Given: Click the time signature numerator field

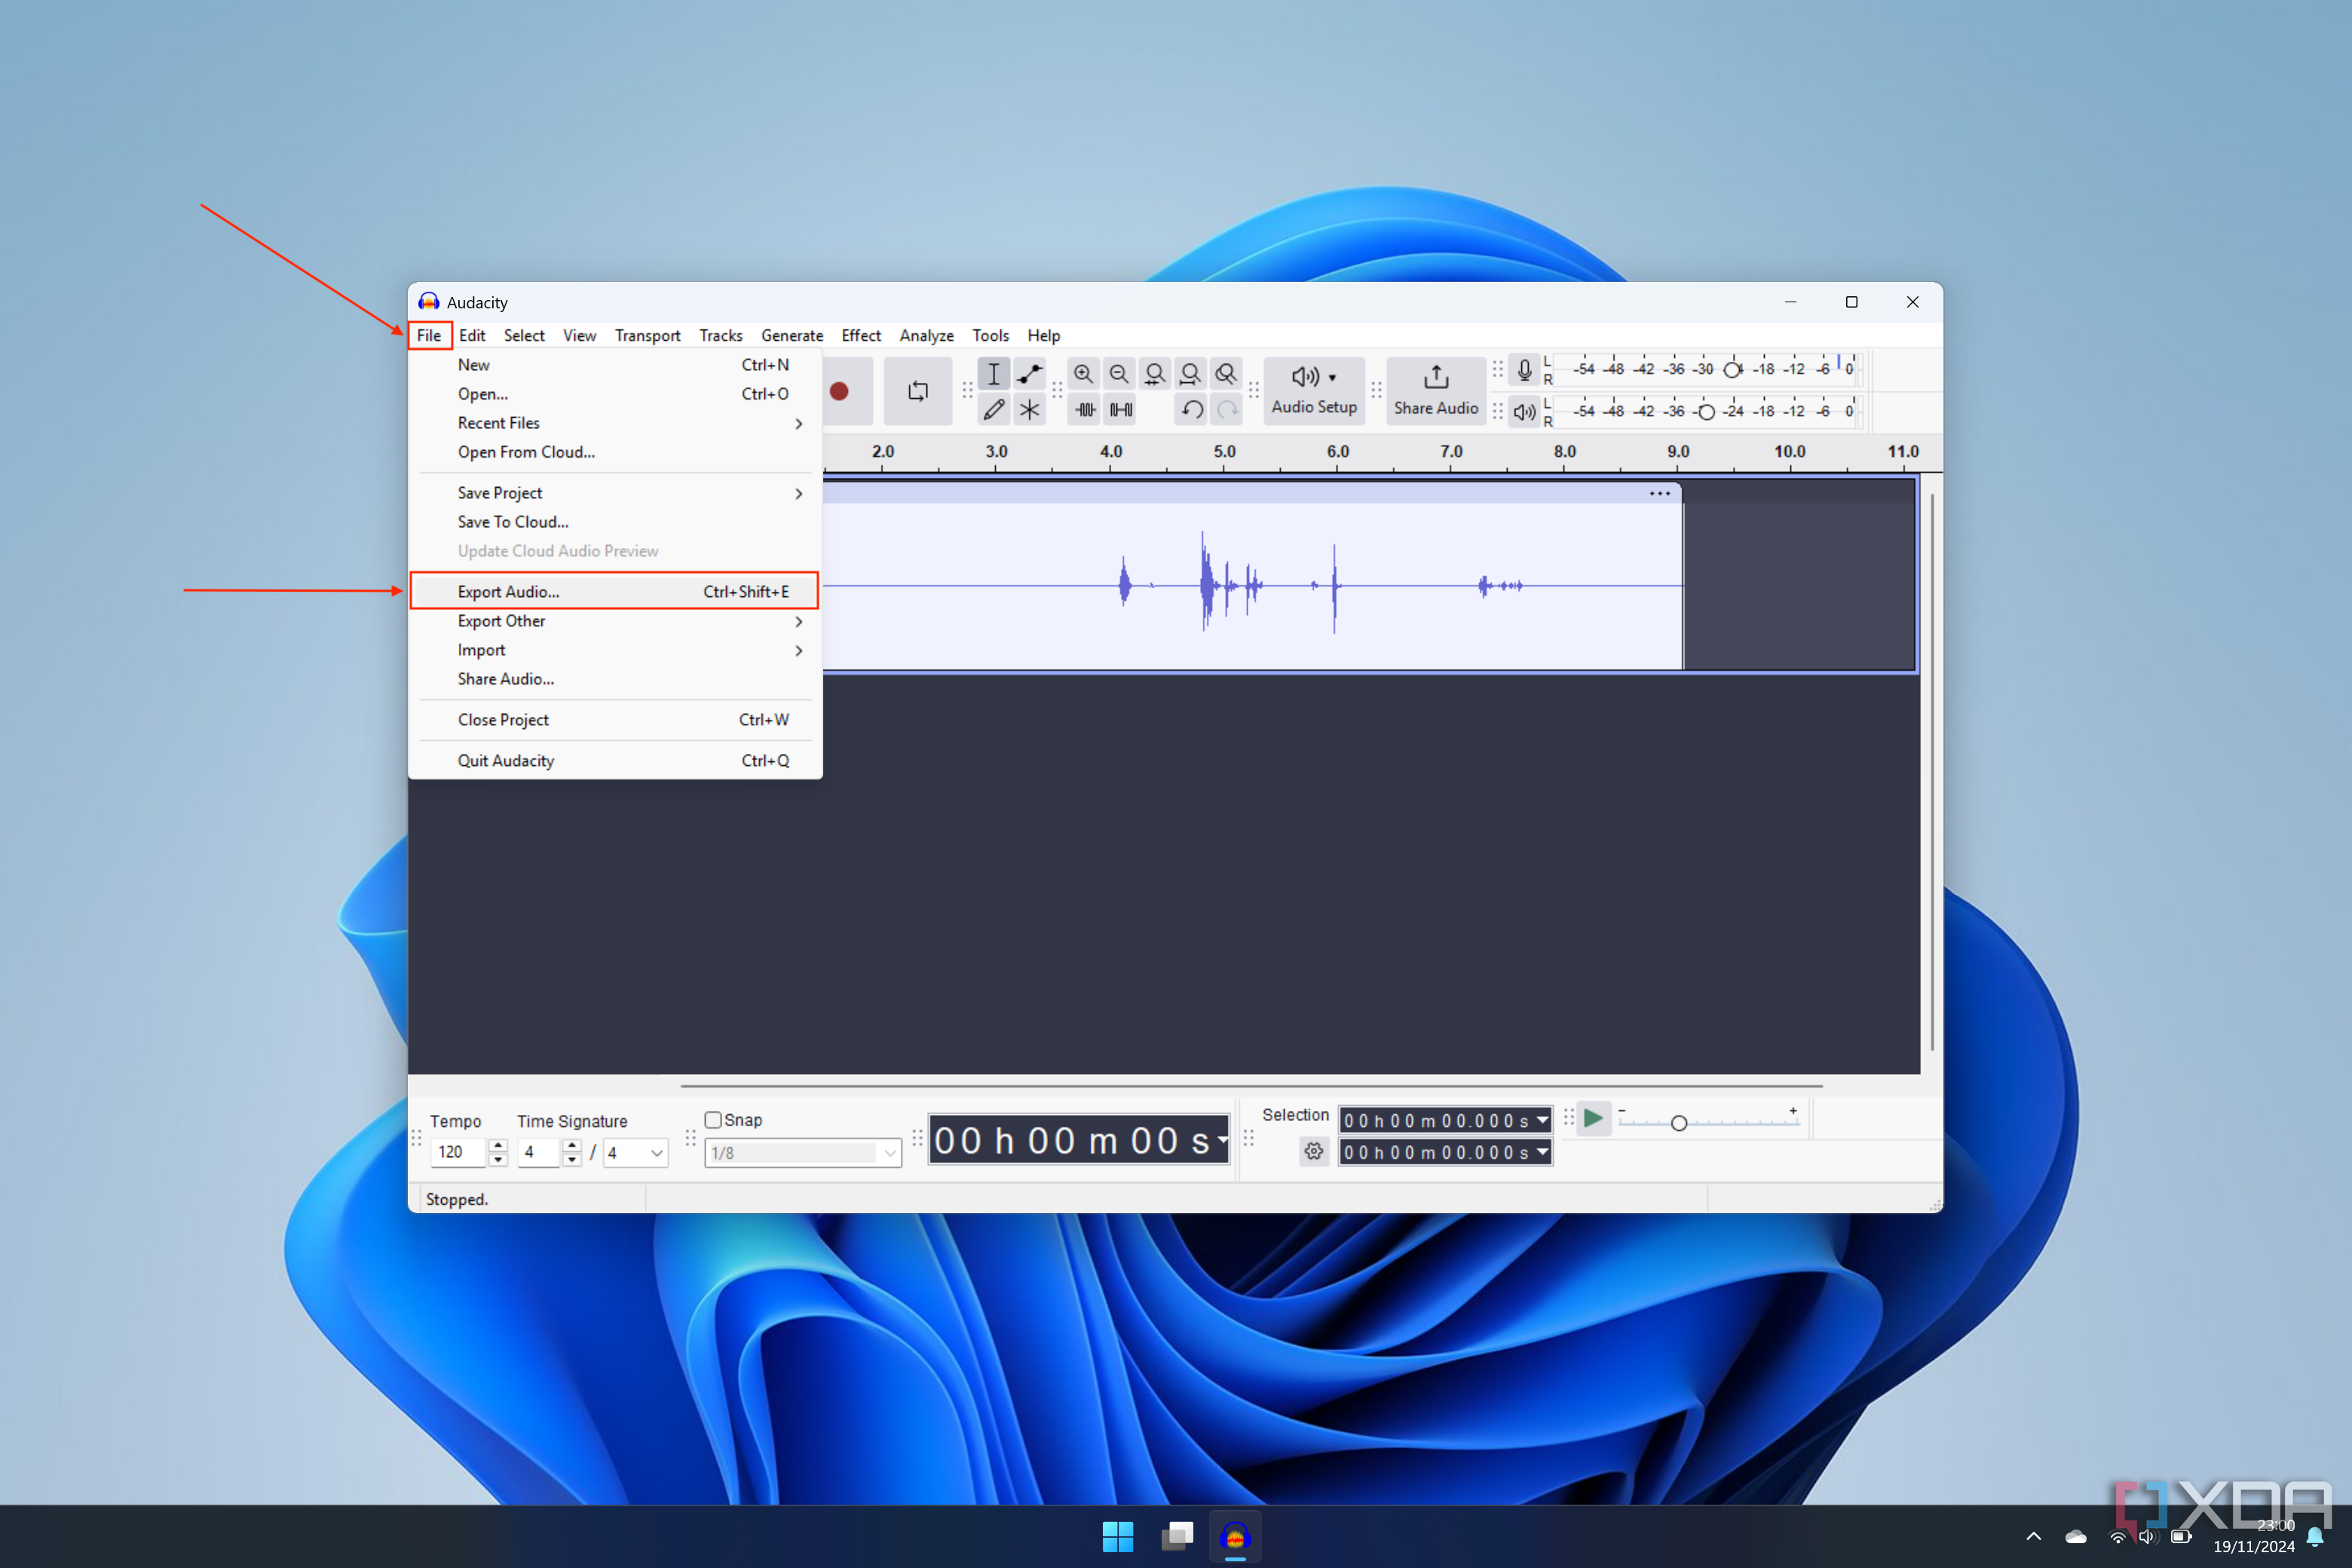Looking at the screenshot, I should click(x=539, y=1152).
